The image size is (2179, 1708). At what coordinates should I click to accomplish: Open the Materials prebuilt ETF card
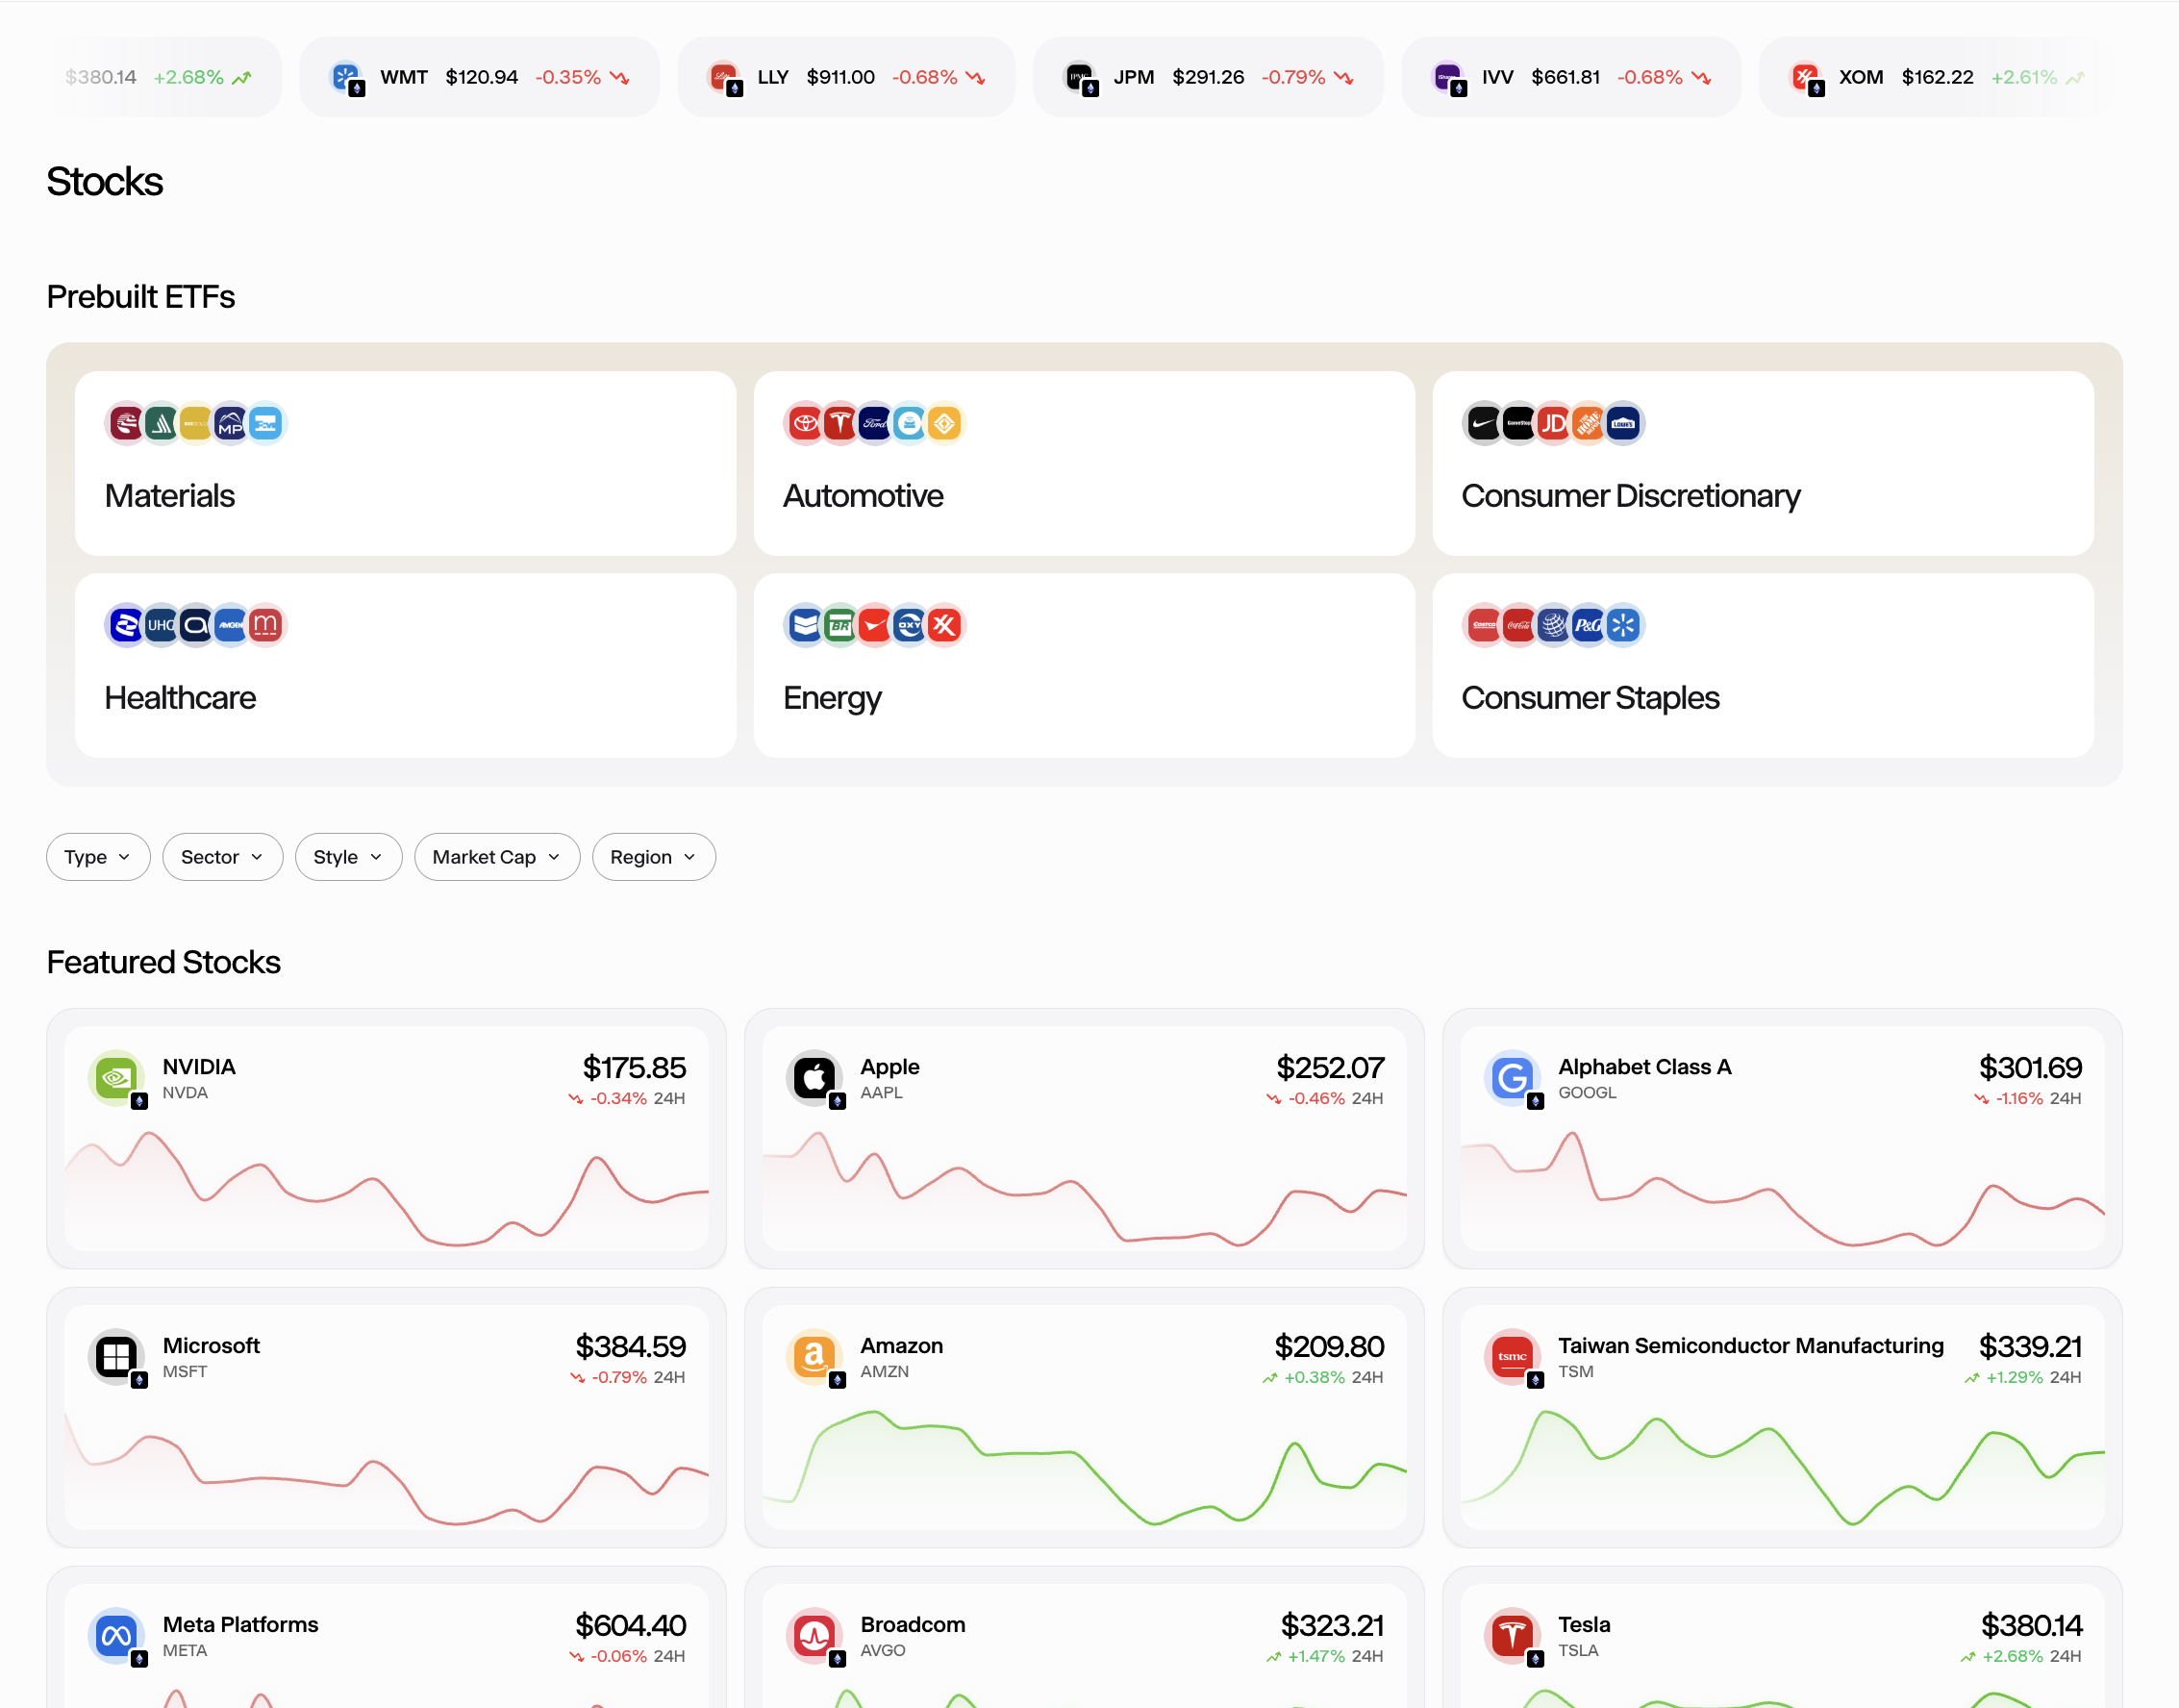405,464
